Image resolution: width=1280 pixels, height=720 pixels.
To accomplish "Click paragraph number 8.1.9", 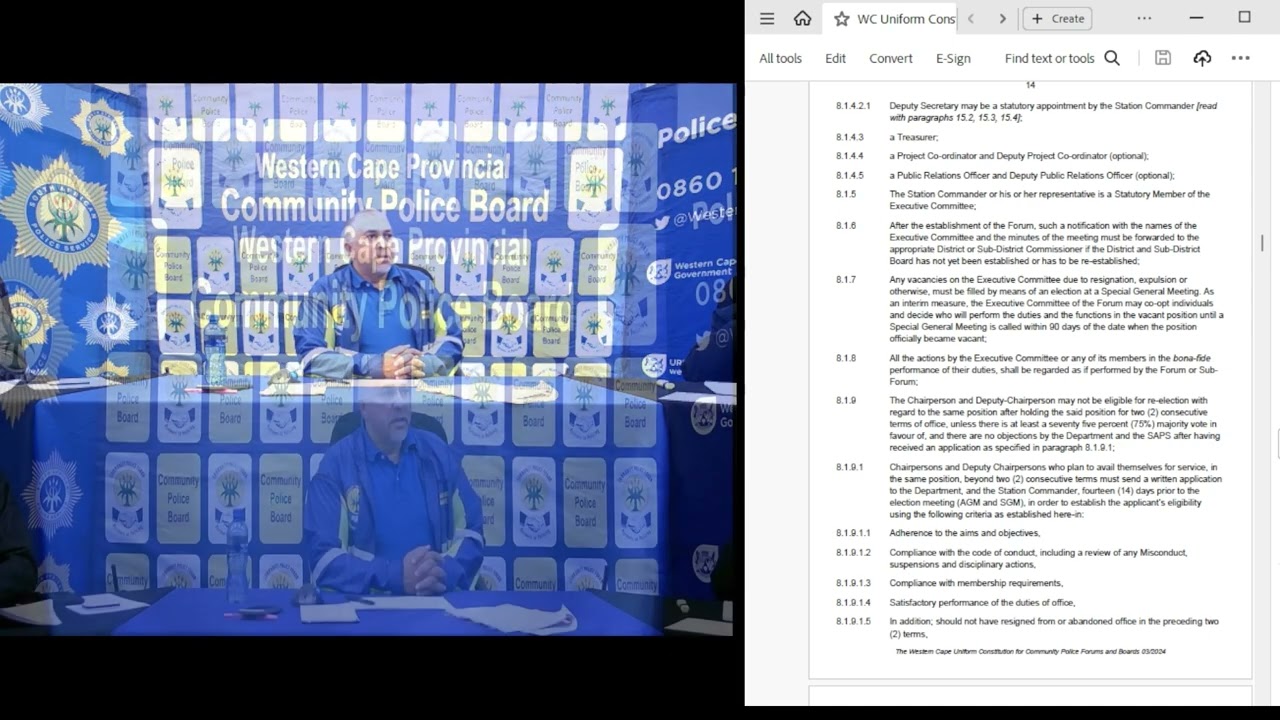I will pyautogui.click(x=846, y=401).
